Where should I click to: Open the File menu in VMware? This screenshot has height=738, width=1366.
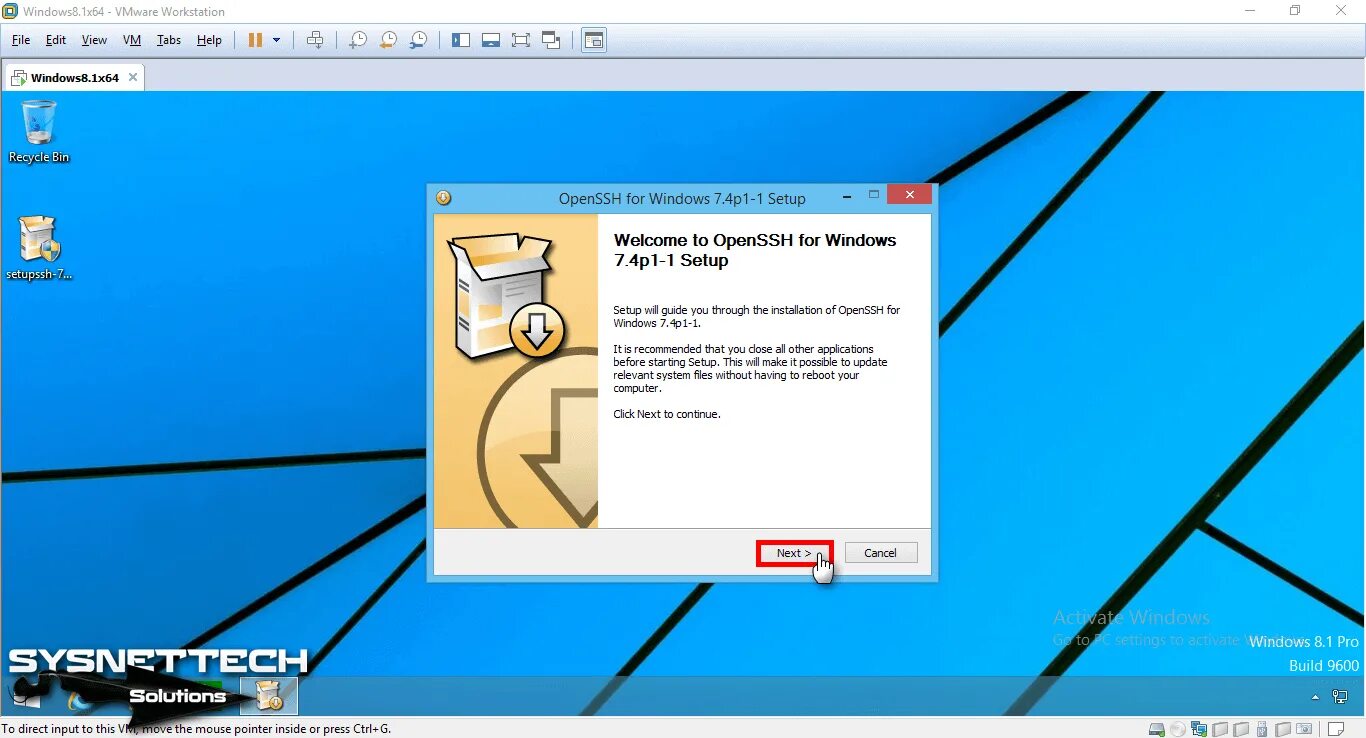pos(21,40)
